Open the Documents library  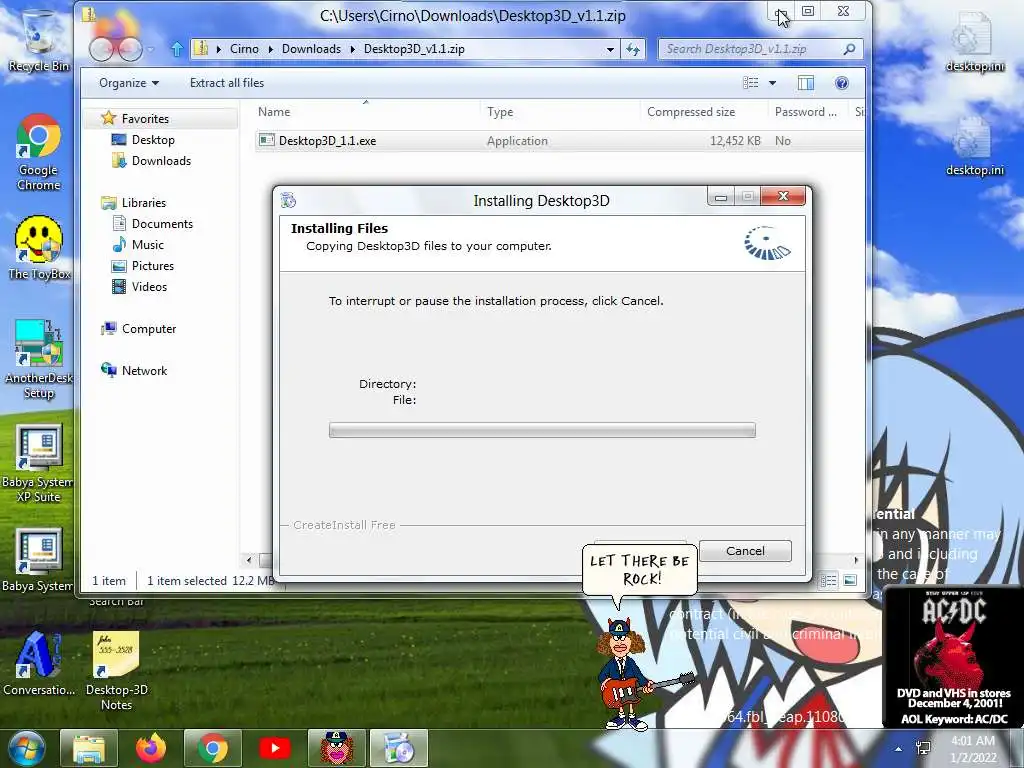click(162, 223)
